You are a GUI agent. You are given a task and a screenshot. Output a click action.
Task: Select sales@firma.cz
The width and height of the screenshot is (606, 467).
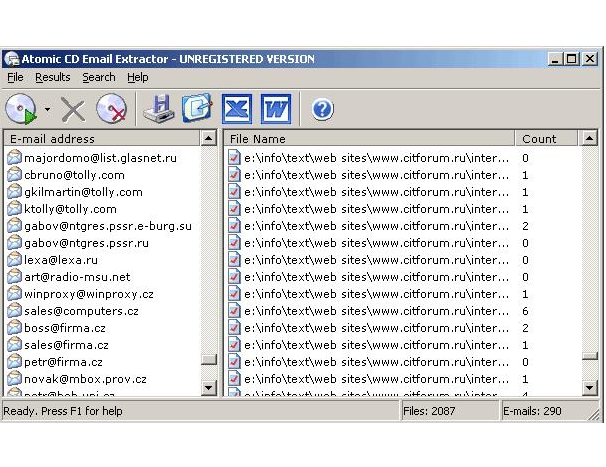(66, 345)
